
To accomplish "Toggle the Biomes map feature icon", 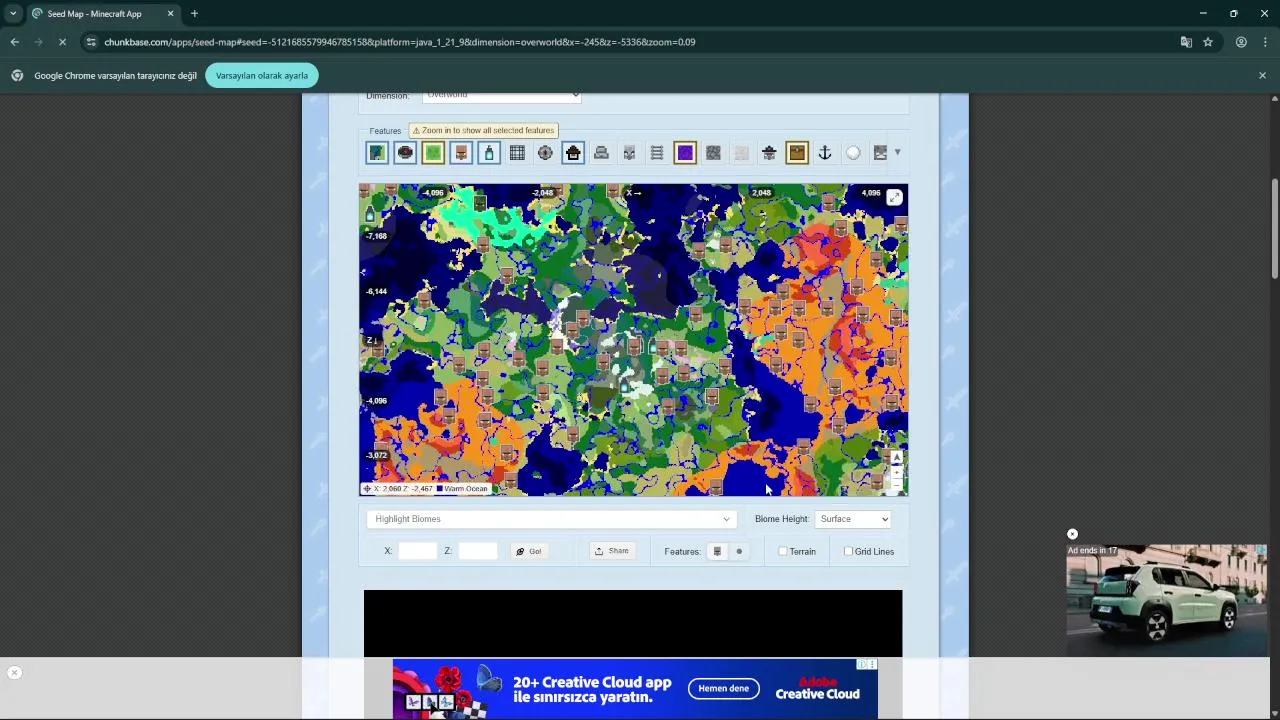I will point(377,153).
